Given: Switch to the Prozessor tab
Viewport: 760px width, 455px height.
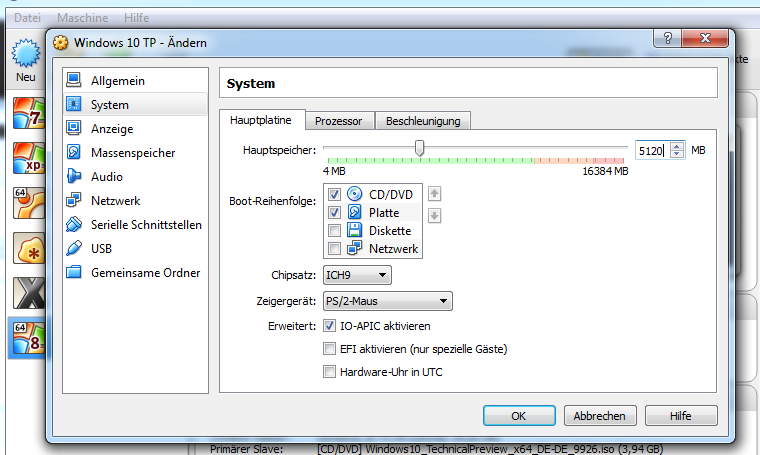Looking at the screenshot, I should (339, 121).
